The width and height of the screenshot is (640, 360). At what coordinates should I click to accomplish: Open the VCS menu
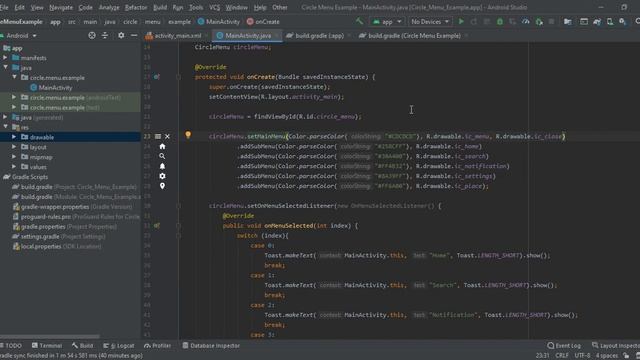214,7
